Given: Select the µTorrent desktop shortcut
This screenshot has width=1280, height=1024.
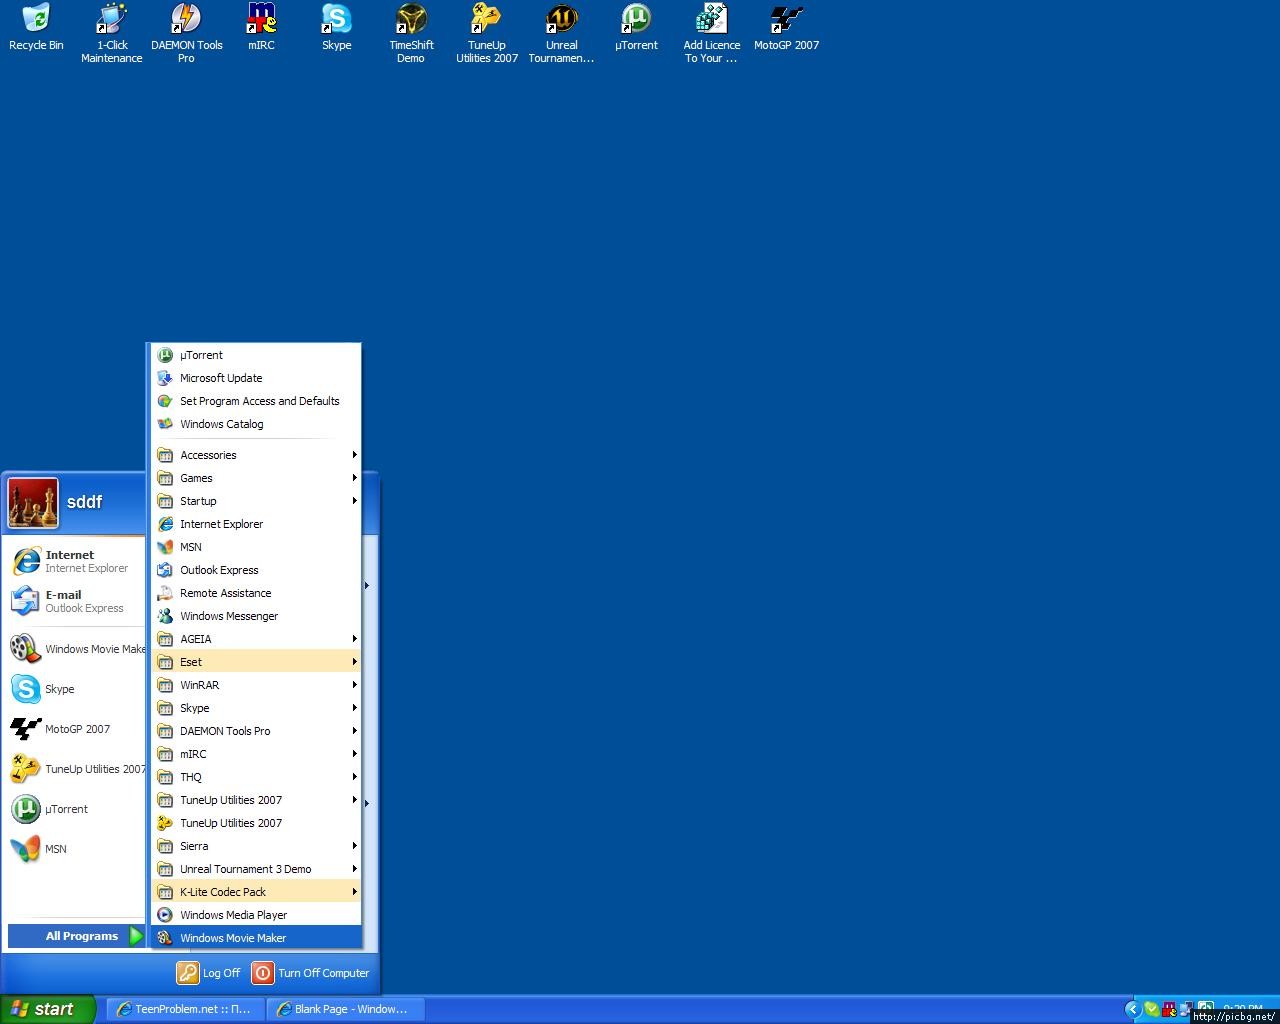Looking at the screenshot, I should (x=636, y=28).
